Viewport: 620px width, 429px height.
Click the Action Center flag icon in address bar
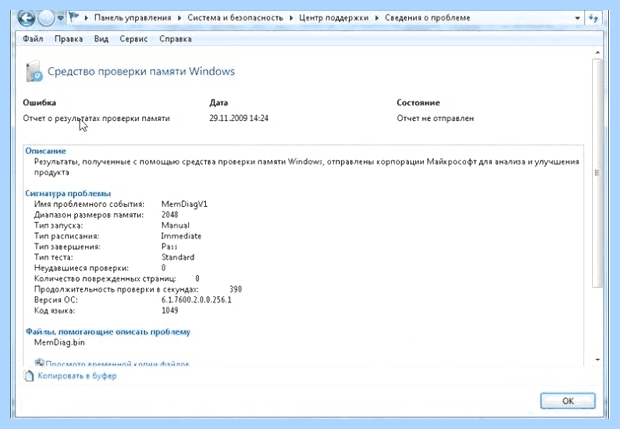(74, 17)
